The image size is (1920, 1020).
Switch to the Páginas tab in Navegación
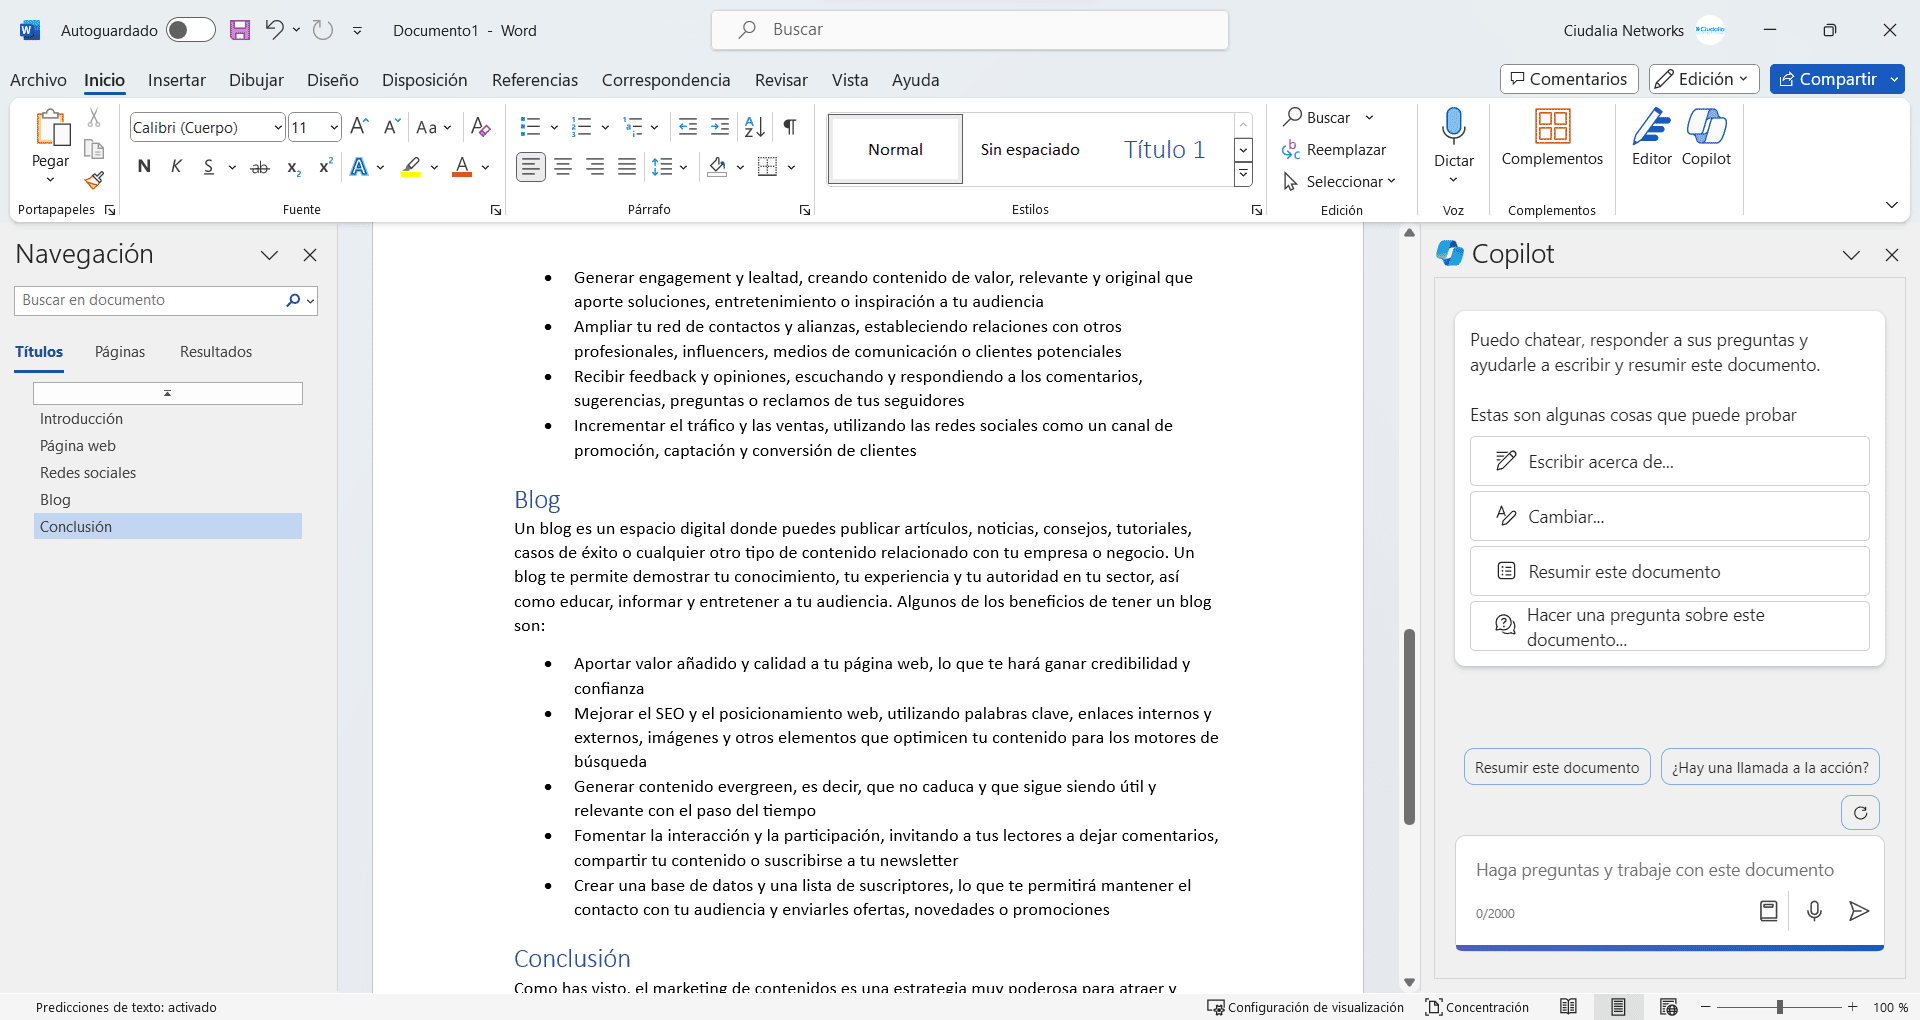coord(120,352)
